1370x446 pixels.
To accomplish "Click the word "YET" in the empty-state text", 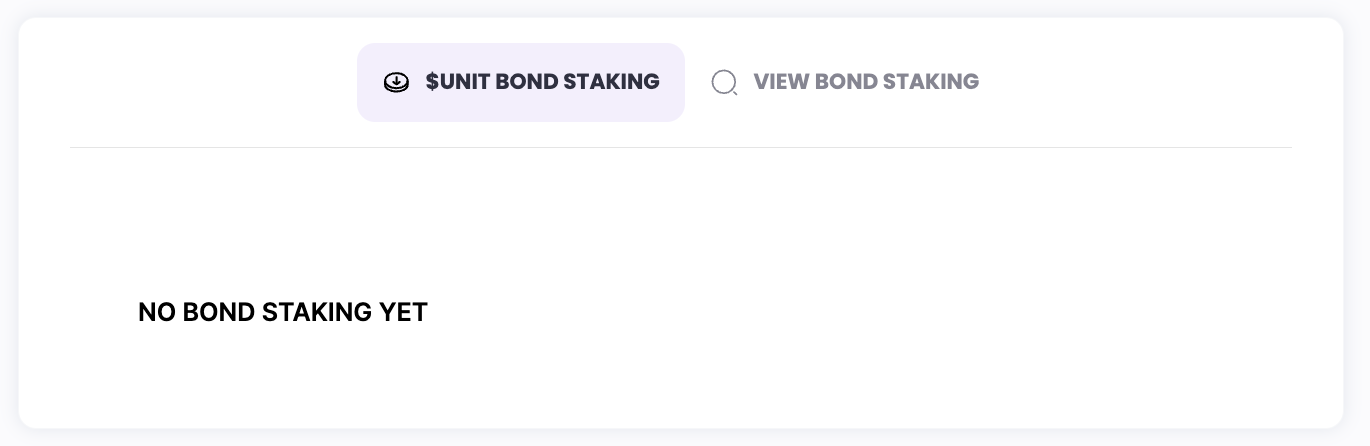I will click(403, 312).
